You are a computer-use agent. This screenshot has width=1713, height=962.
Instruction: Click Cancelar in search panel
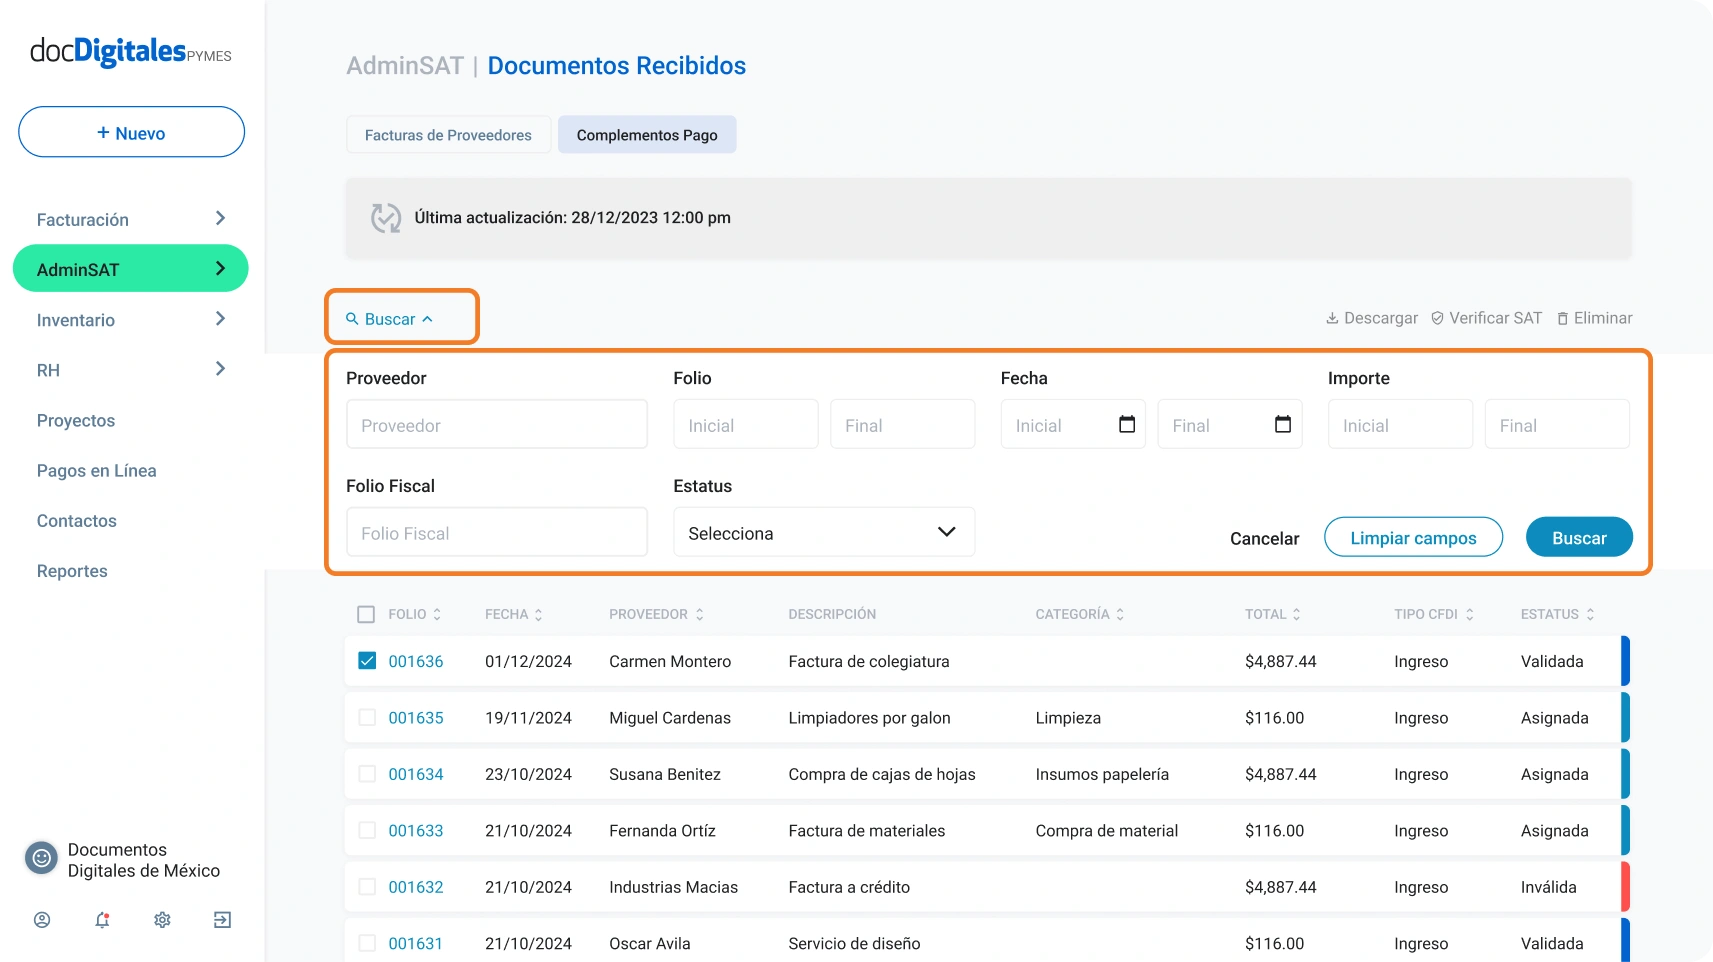click(x=1264, y=538)
